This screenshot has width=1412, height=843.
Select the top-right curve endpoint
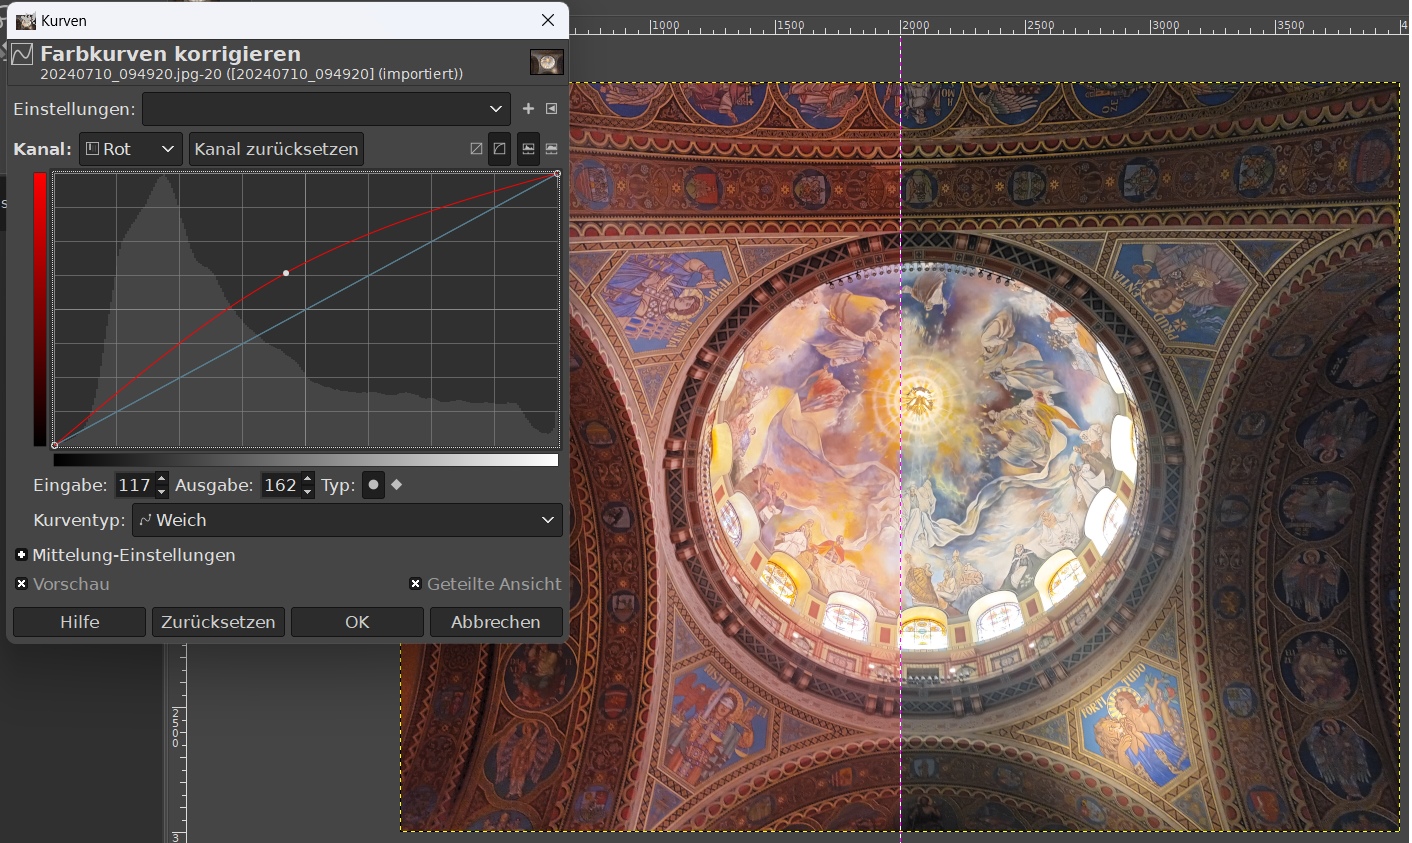(x=557, y=173)
